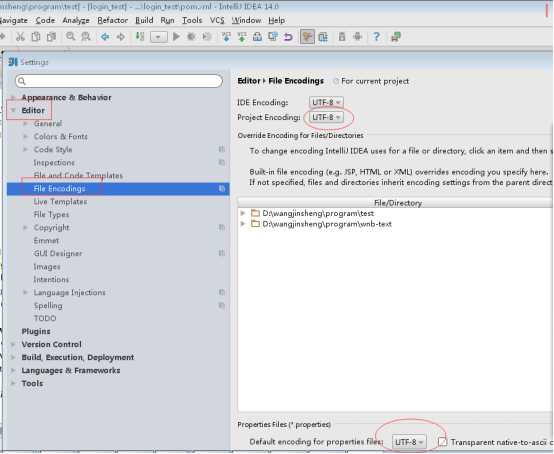Open Find with the magnifier icon
554x454 pixels.
pyautogui.click(x=70, y=37)
